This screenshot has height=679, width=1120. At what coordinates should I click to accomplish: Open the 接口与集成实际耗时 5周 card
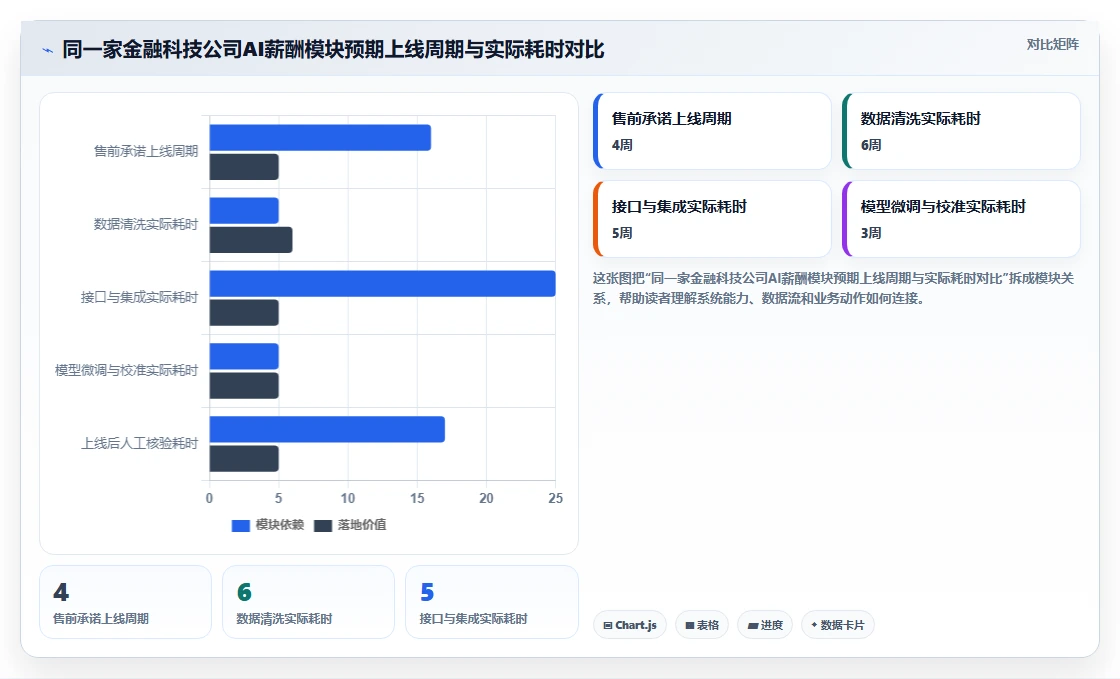(x=712, y=218)
